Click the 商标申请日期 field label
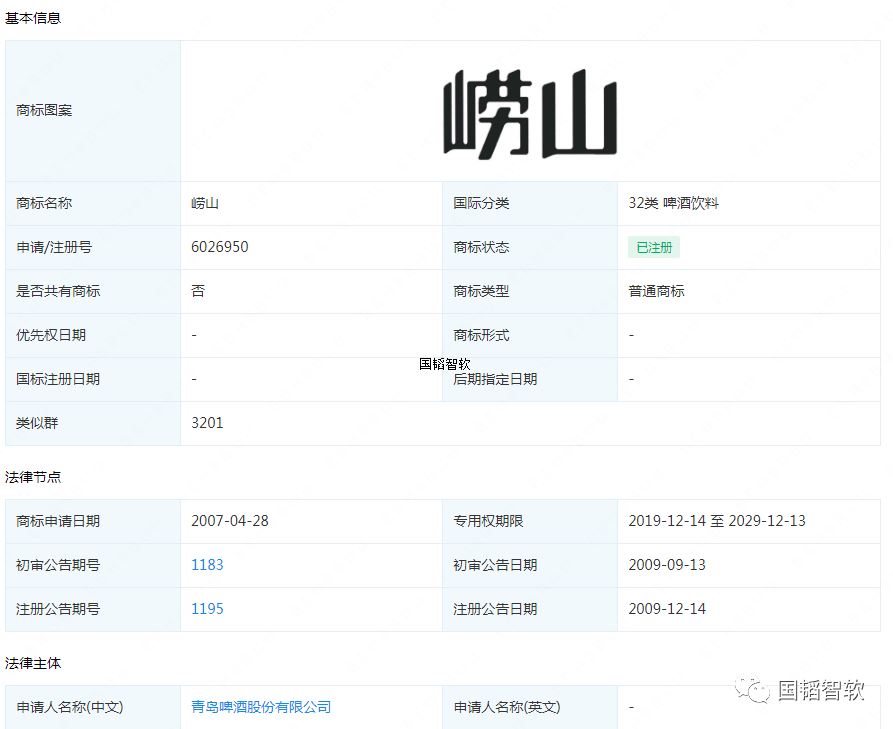The width and height of the screenshot is (893, 729). pos(58,521)
